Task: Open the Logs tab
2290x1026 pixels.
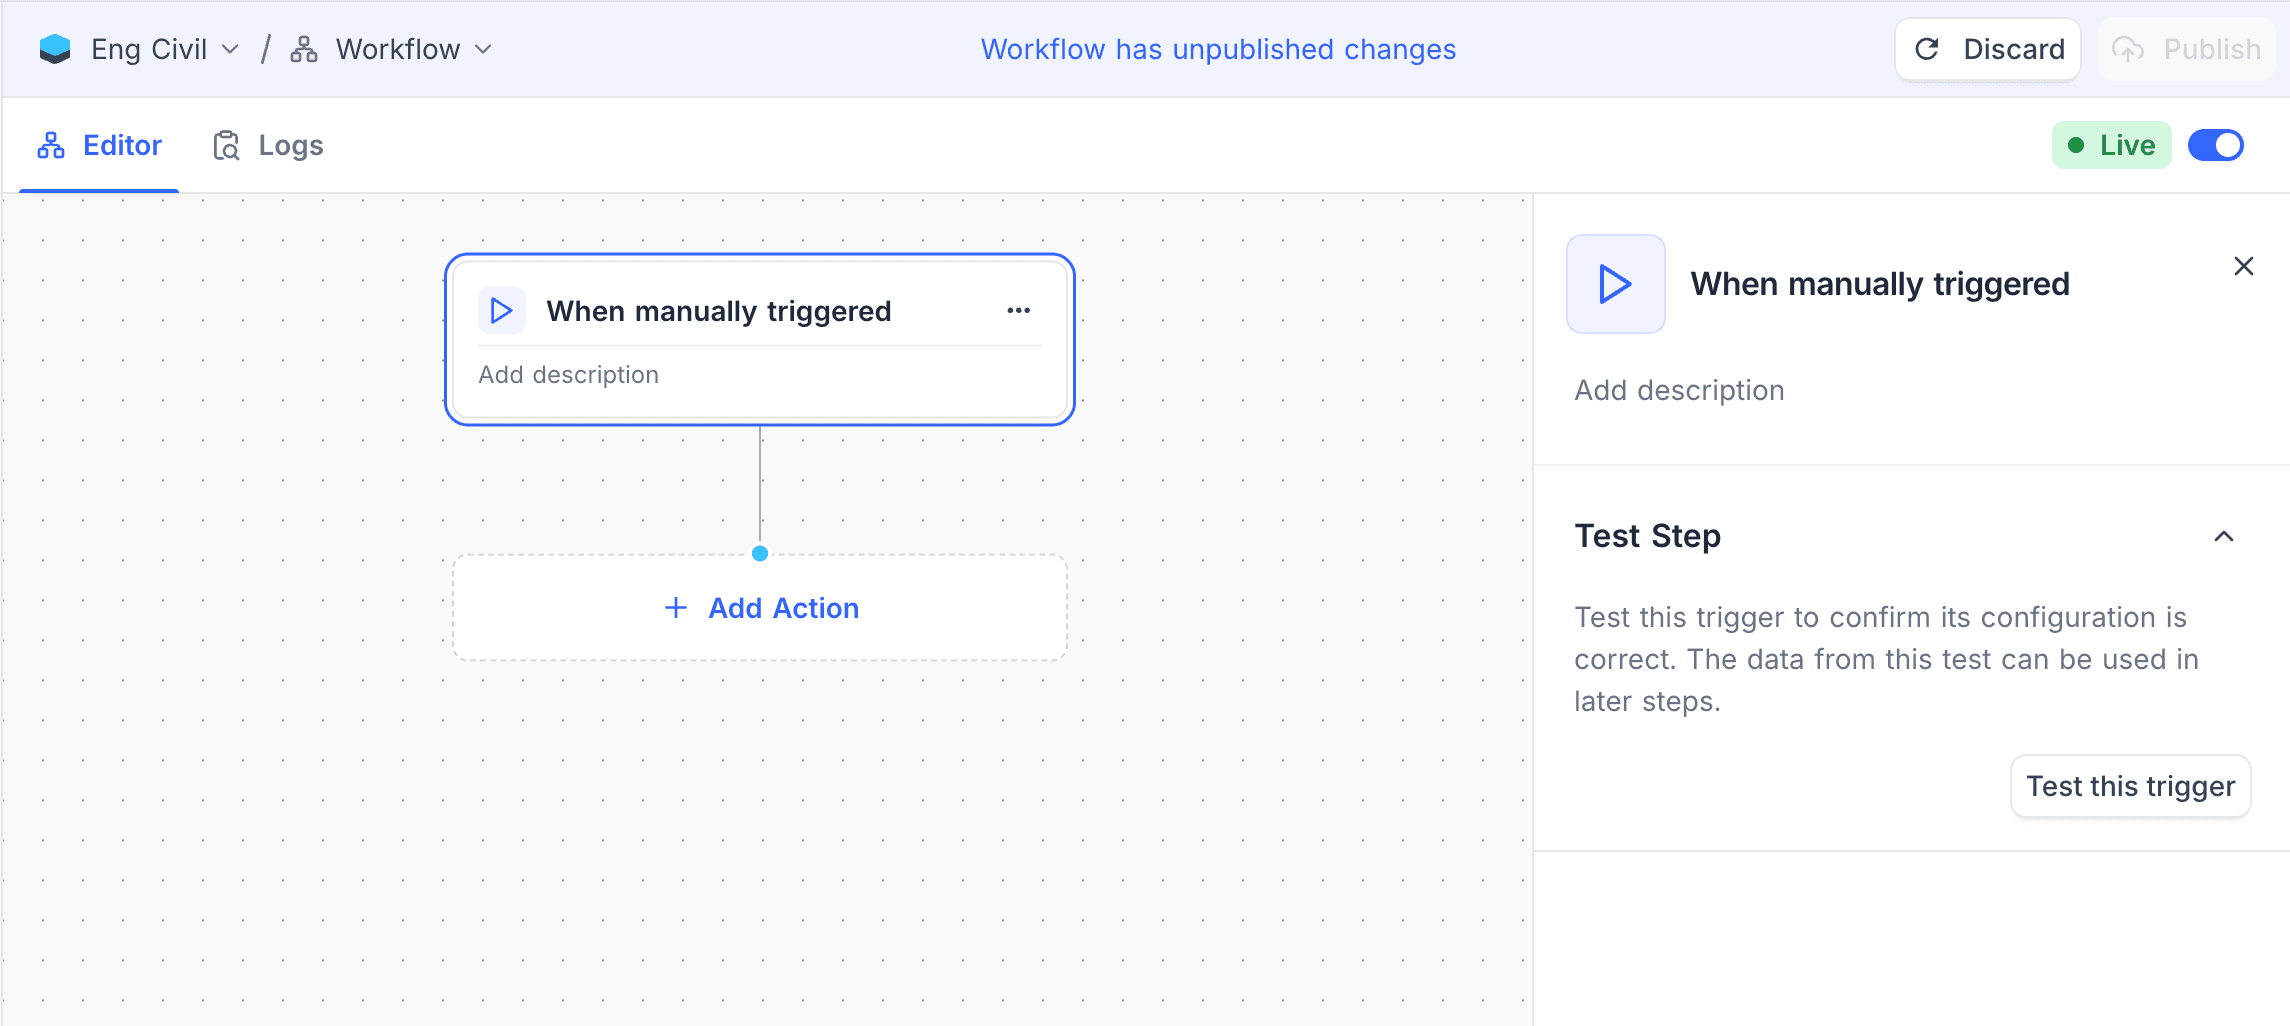Action: click(x=268, y=145)
